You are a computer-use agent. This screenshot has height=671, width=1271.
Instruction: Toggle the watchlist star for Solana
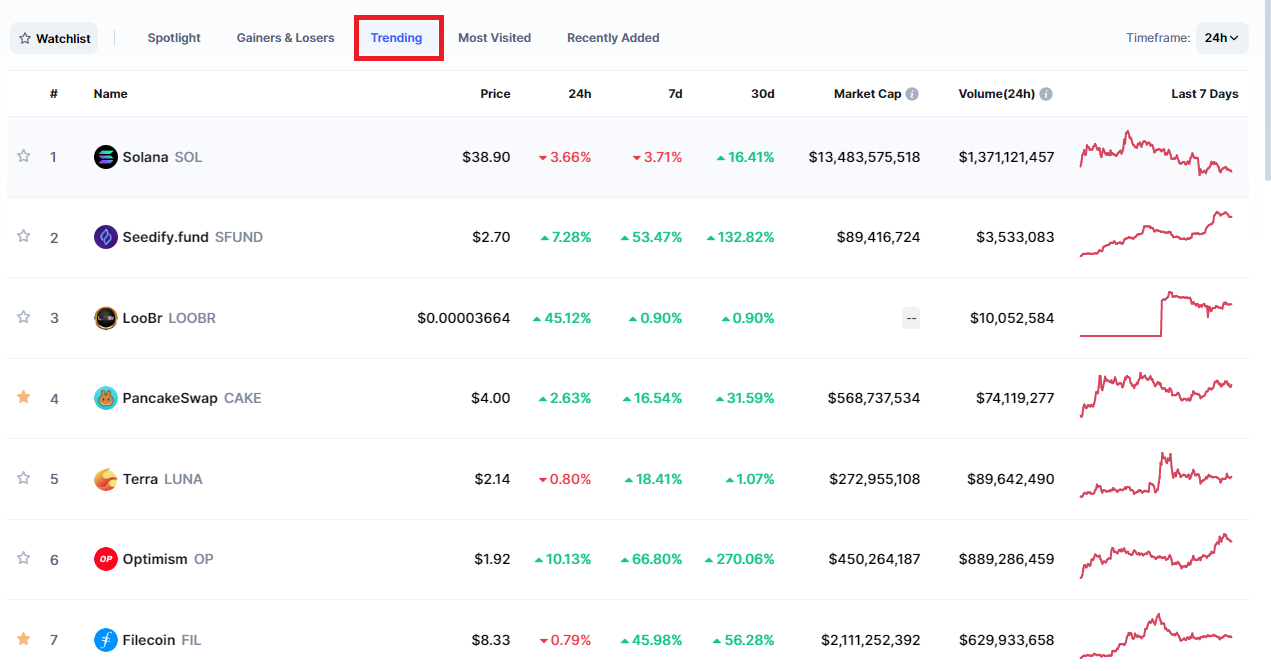point(24,156)
